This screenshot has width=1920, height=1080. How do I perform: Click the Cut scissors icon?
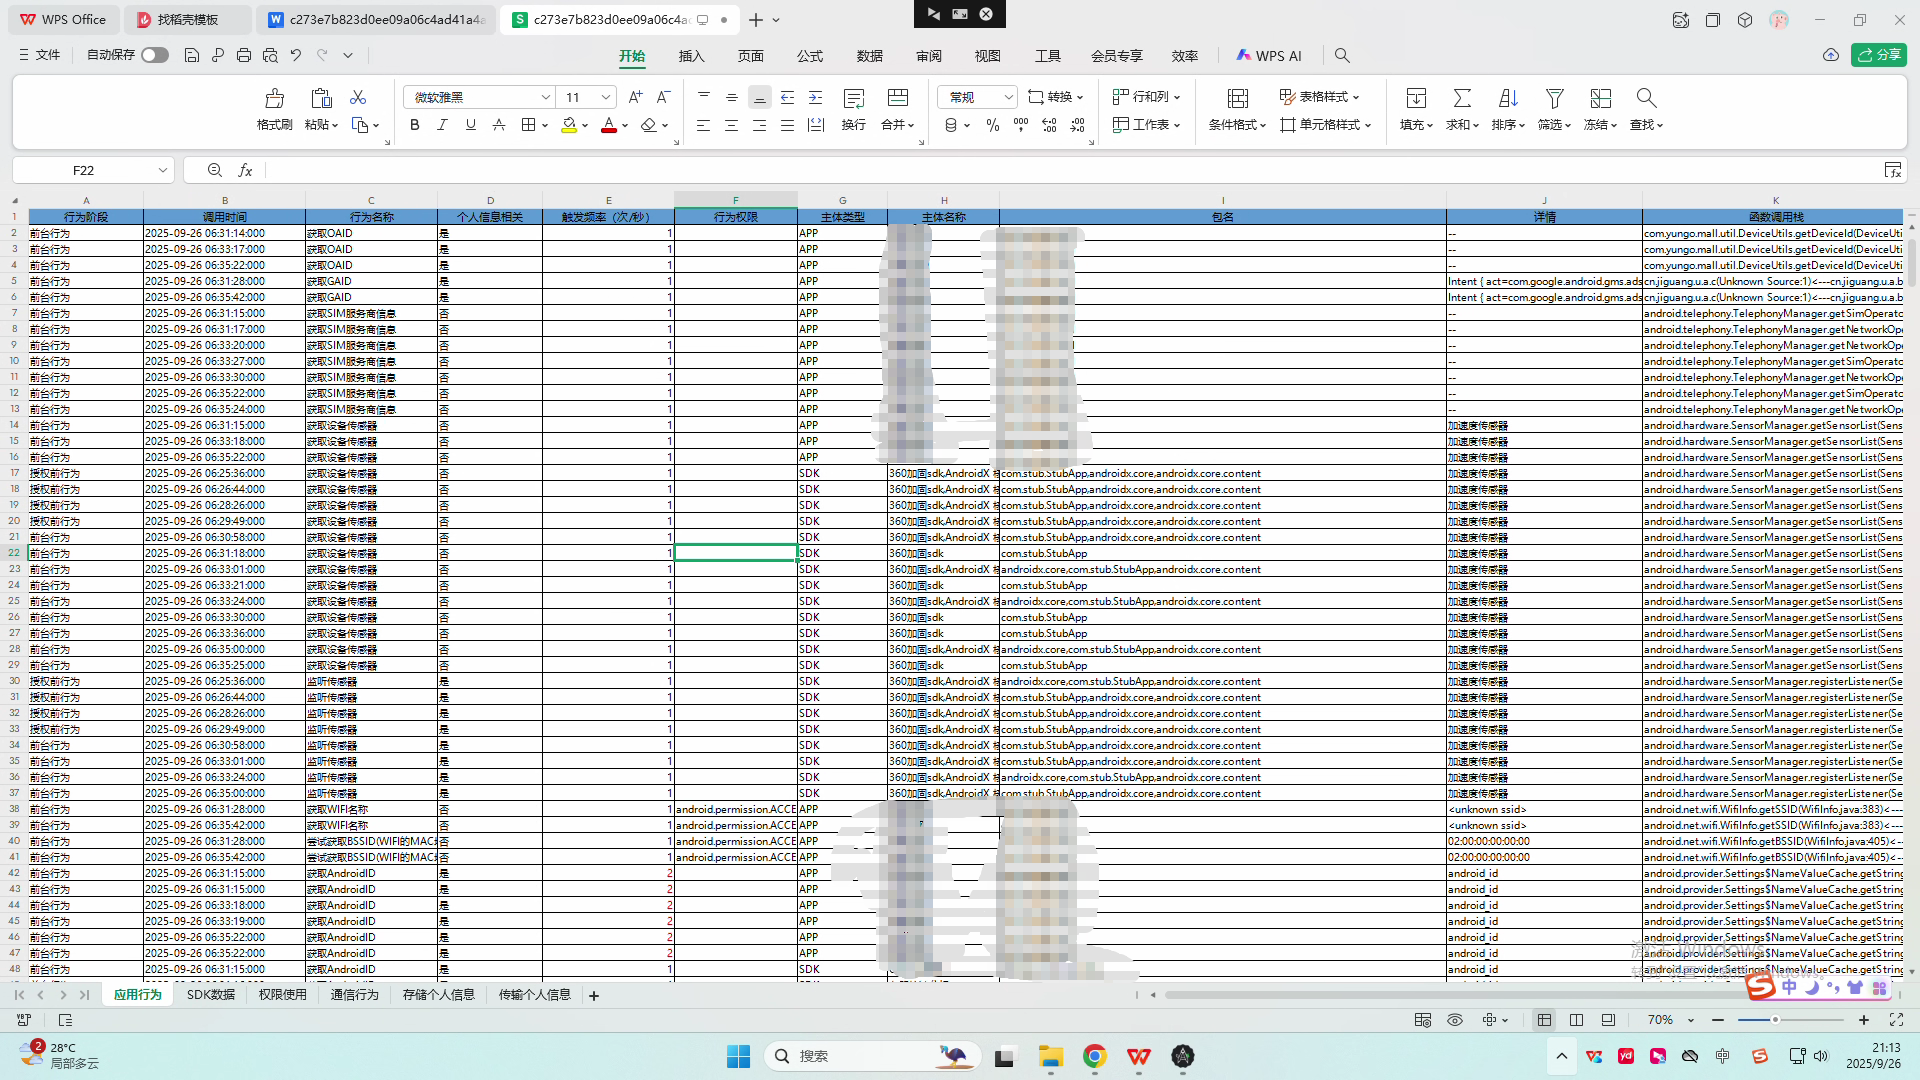(358, 97)
